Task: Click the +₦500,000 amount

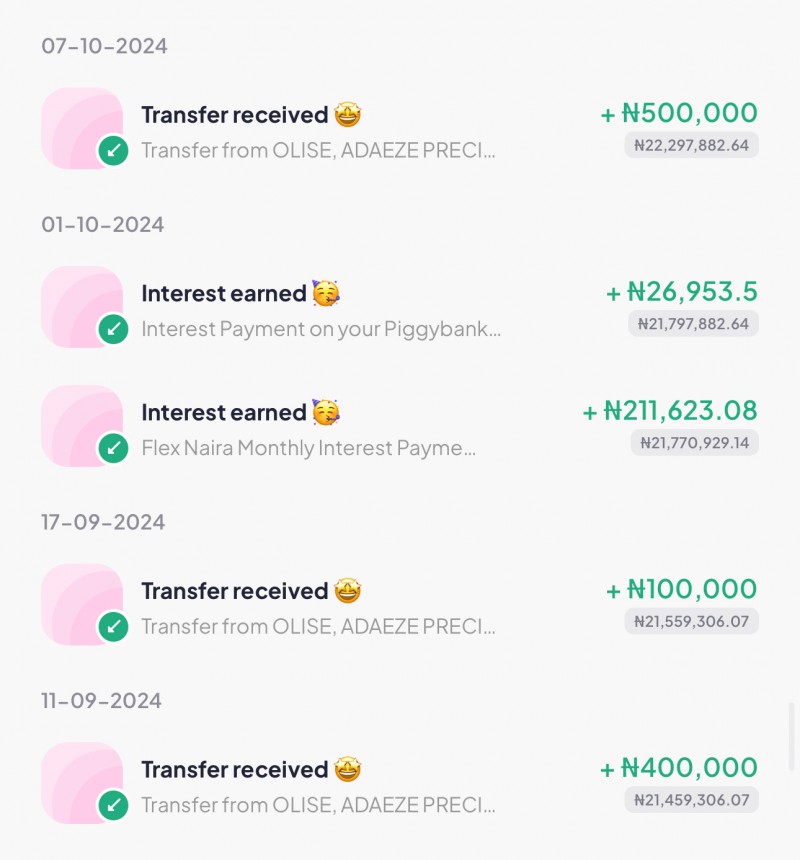Action: pyautogui.click(x=679, y=113)
